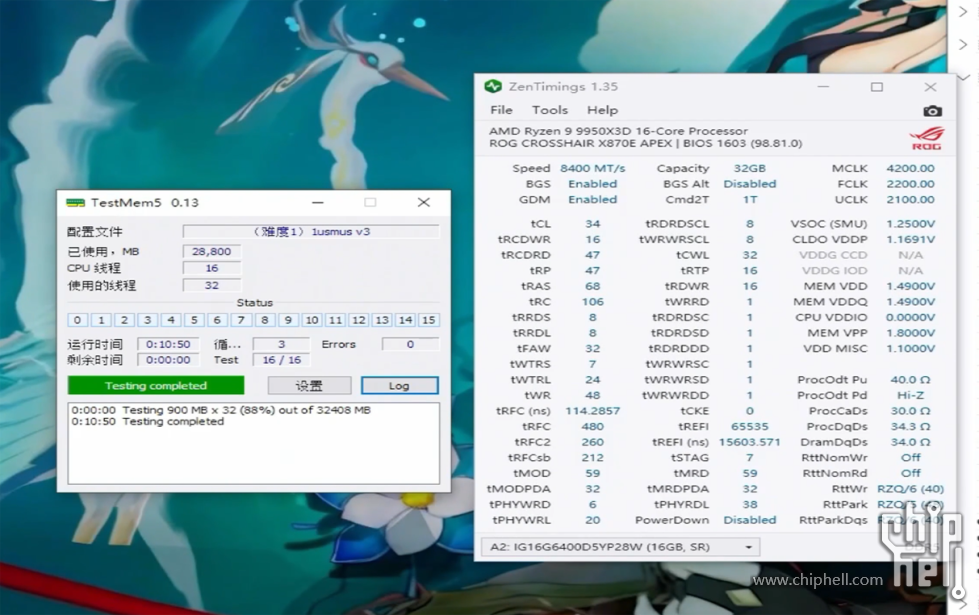This screenshot has height=615, width=979.
Task: Click the Cmd2T value 1T
Action: pyautogui.click(x=750, y=200)
